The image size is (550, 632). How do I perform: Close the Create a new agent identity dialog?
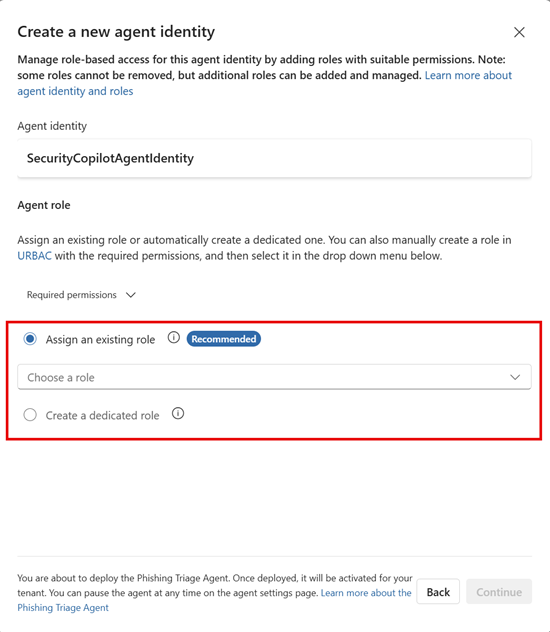click(519, 32)
